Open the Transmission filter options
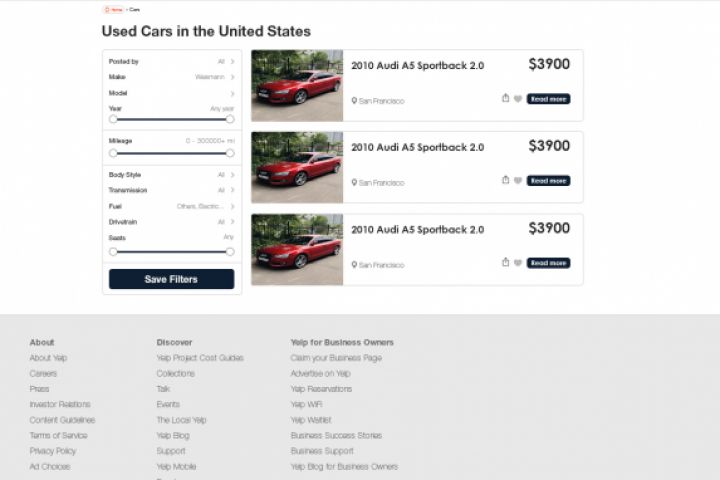This screenshot has width=720, height=480. point(232,190)
